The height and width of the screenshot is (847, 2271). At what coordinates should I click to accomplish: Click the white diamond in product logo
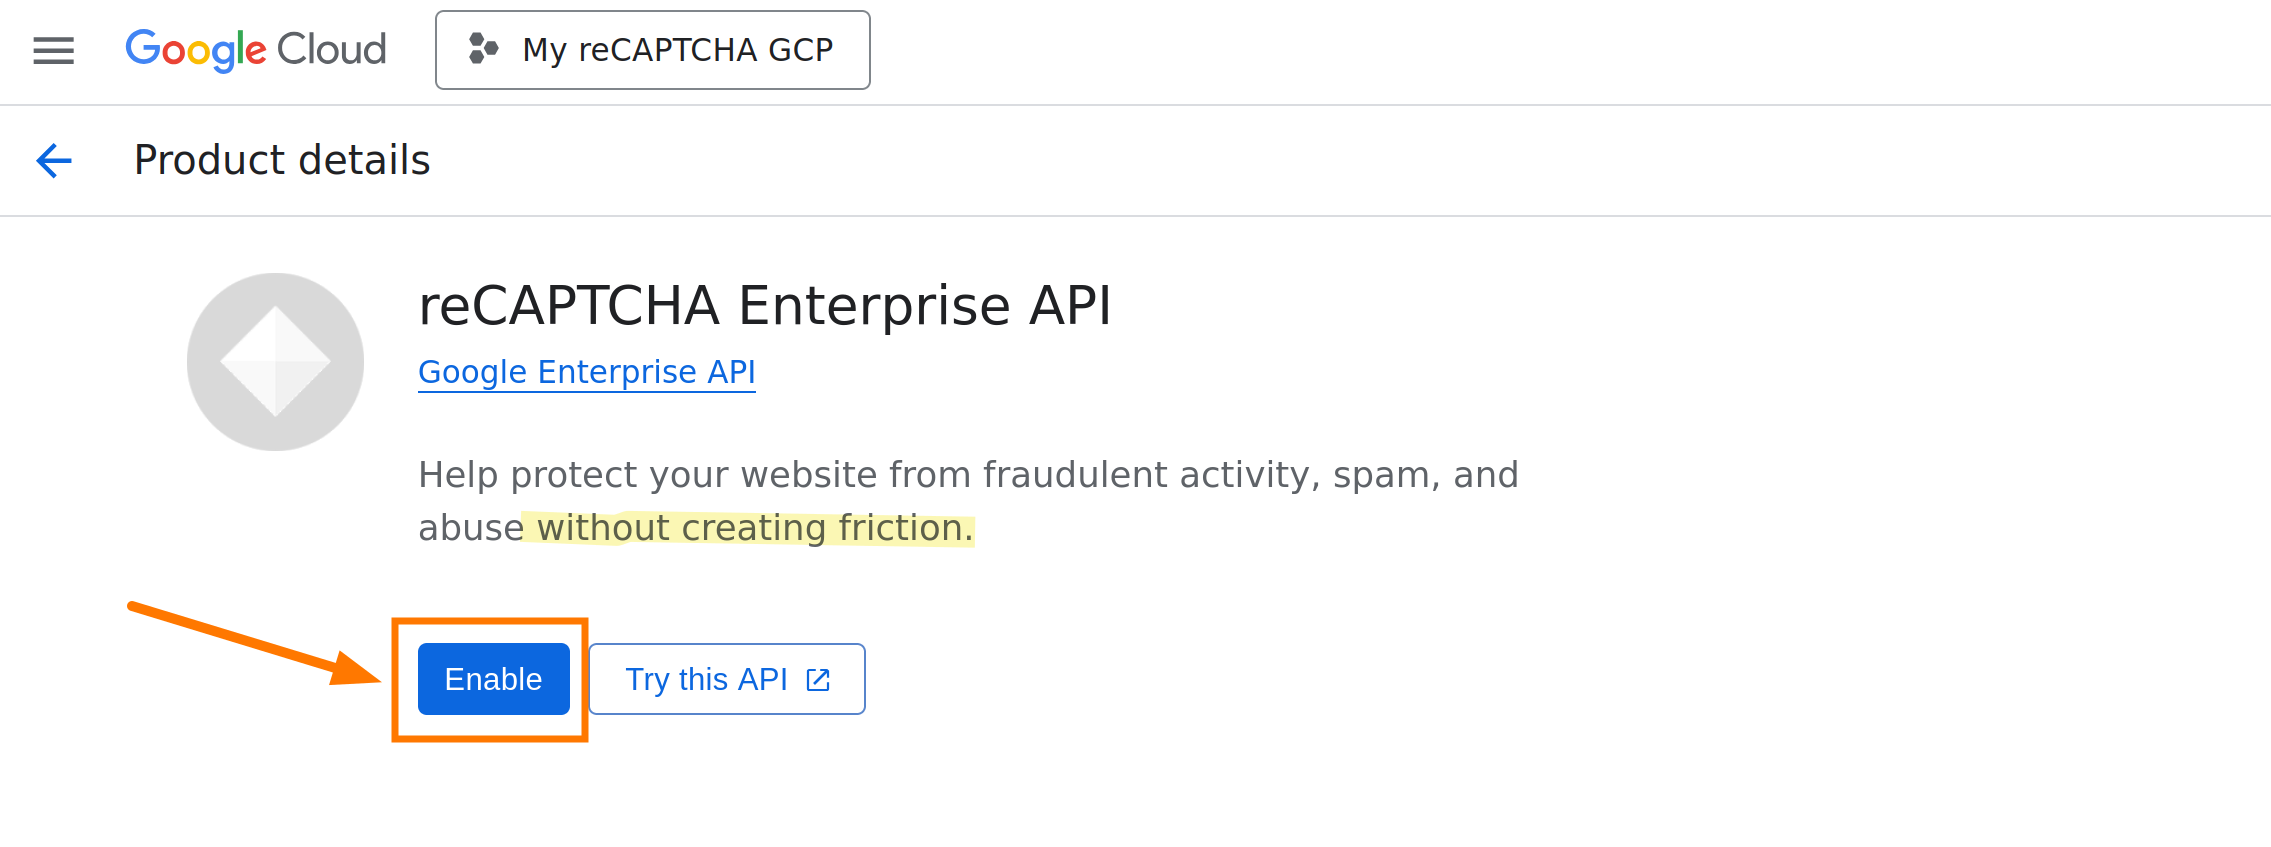click(275, 361)
